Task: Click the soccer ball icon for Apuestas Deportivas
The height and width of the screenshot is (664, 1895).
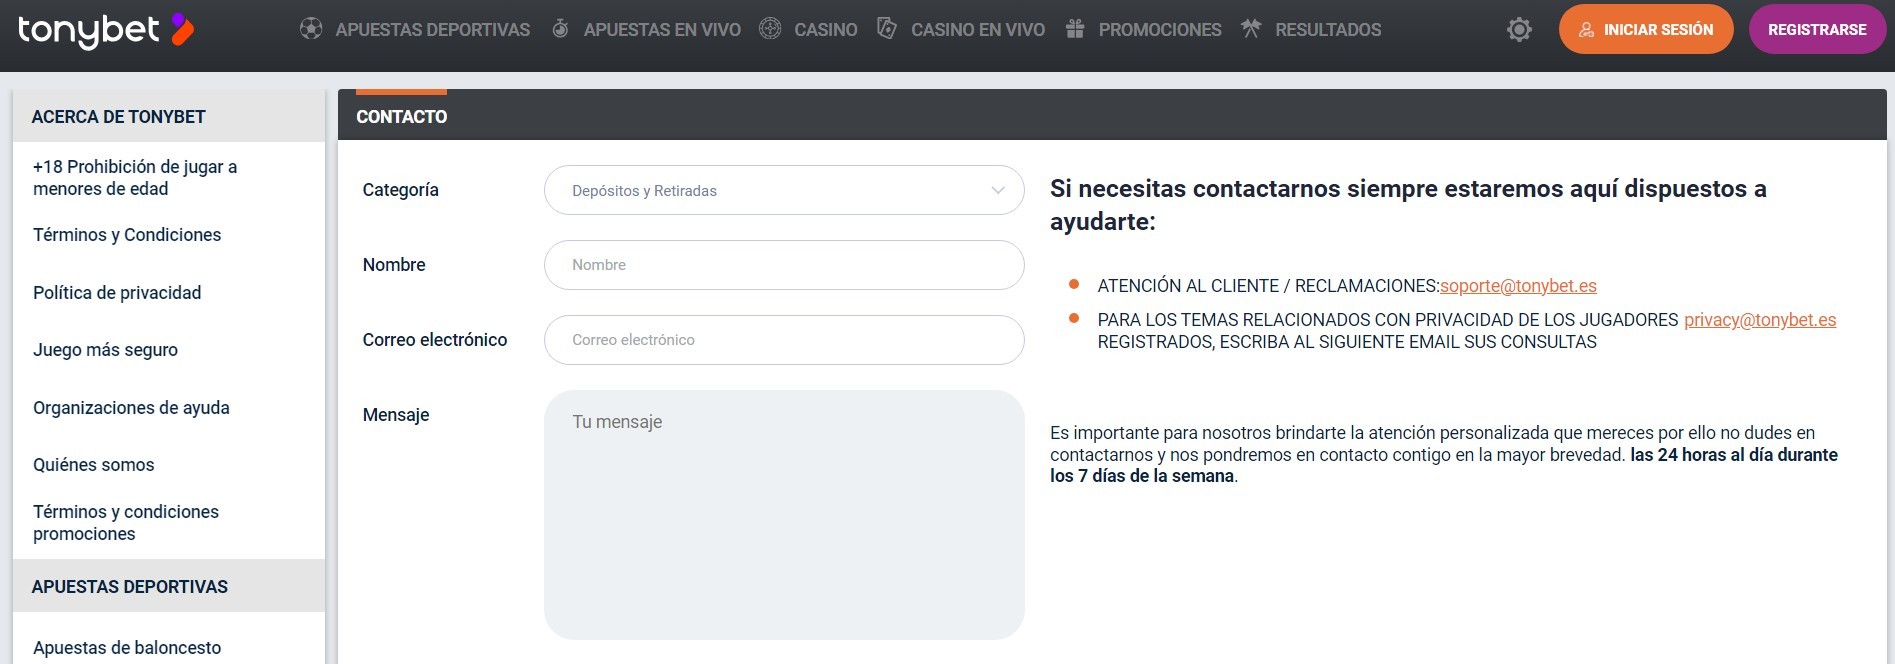Action: (x=311, y=29)
